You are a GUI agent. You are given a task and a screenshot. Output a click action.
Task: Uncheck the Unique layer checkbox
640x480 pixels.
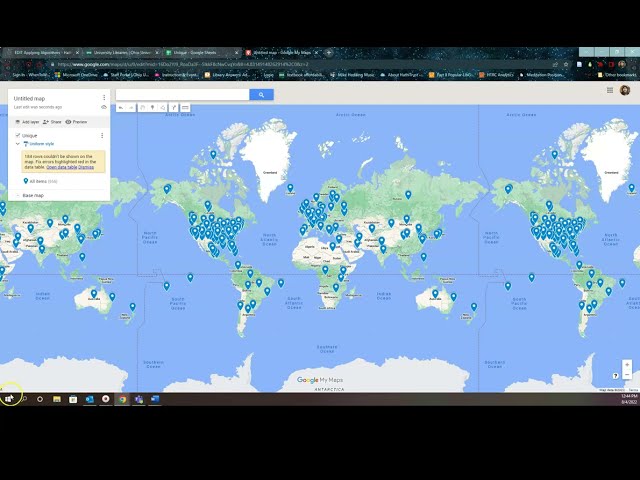click(x=18, y=135)
